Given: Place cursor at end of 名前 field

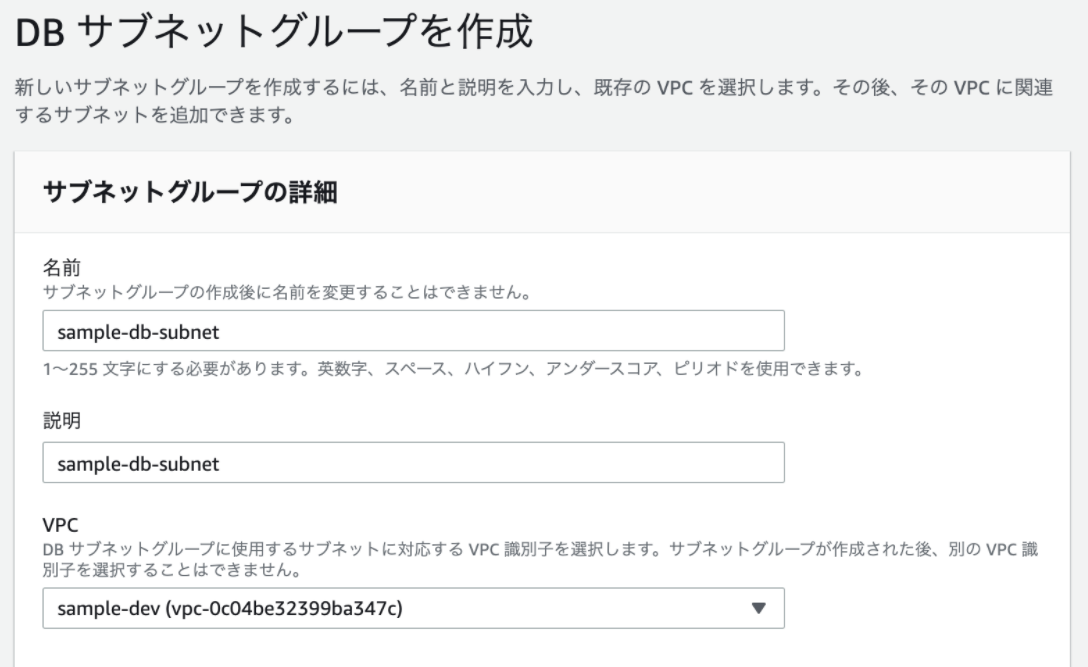Looking at the screenshot, I should pos(600,331).
